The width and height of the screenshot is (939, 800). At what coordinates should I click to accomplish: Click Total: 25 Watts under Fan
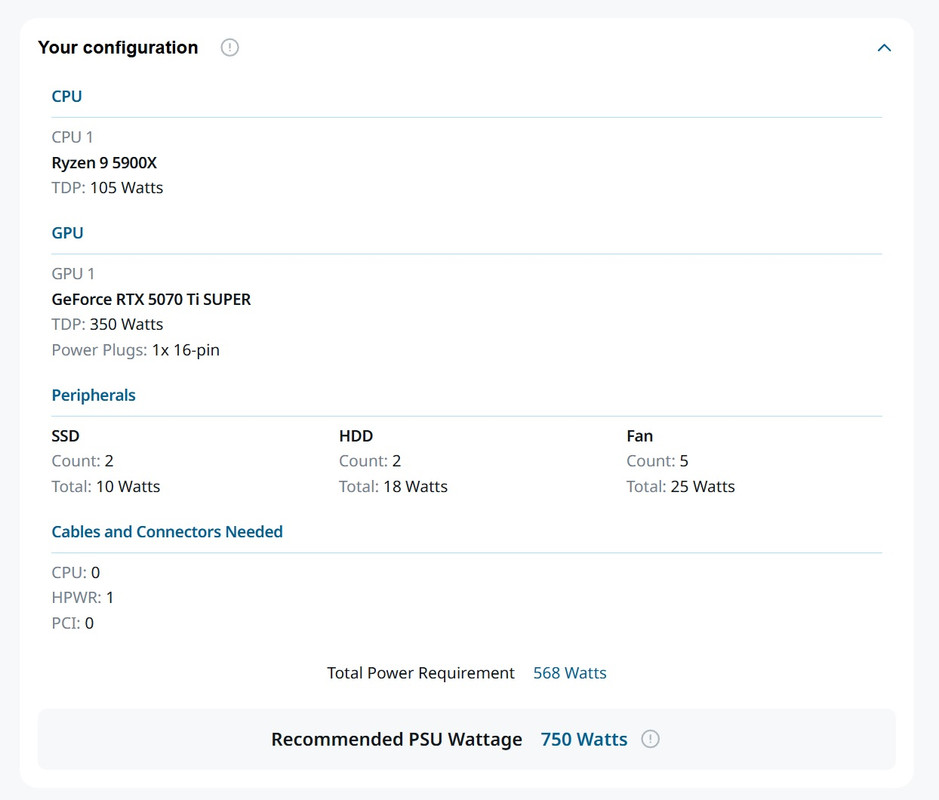[681, 487]
